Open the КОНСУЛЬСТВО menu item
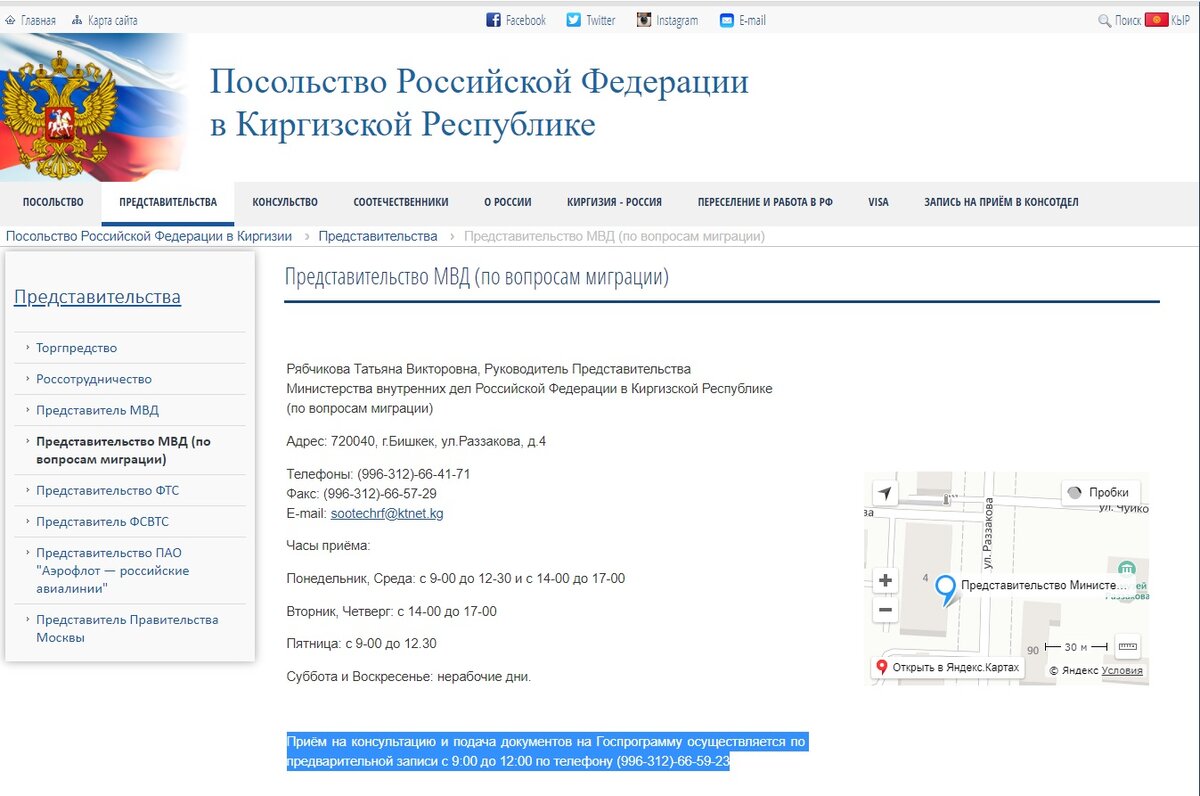 click(x=285, y=202)
